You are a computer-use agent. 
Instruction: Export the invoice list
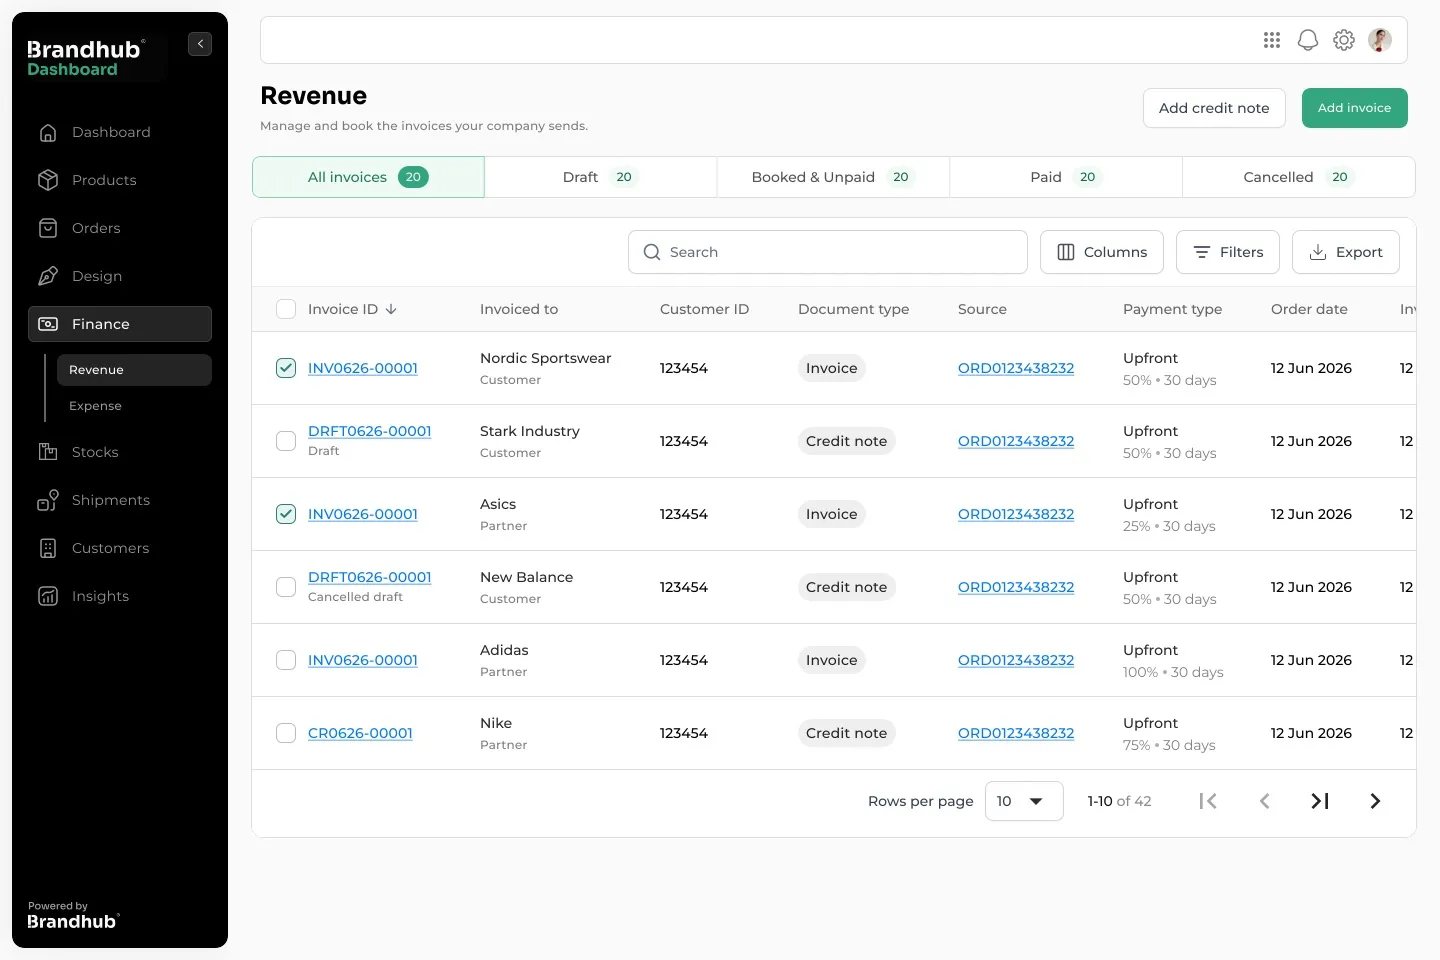pos(1346,252)
